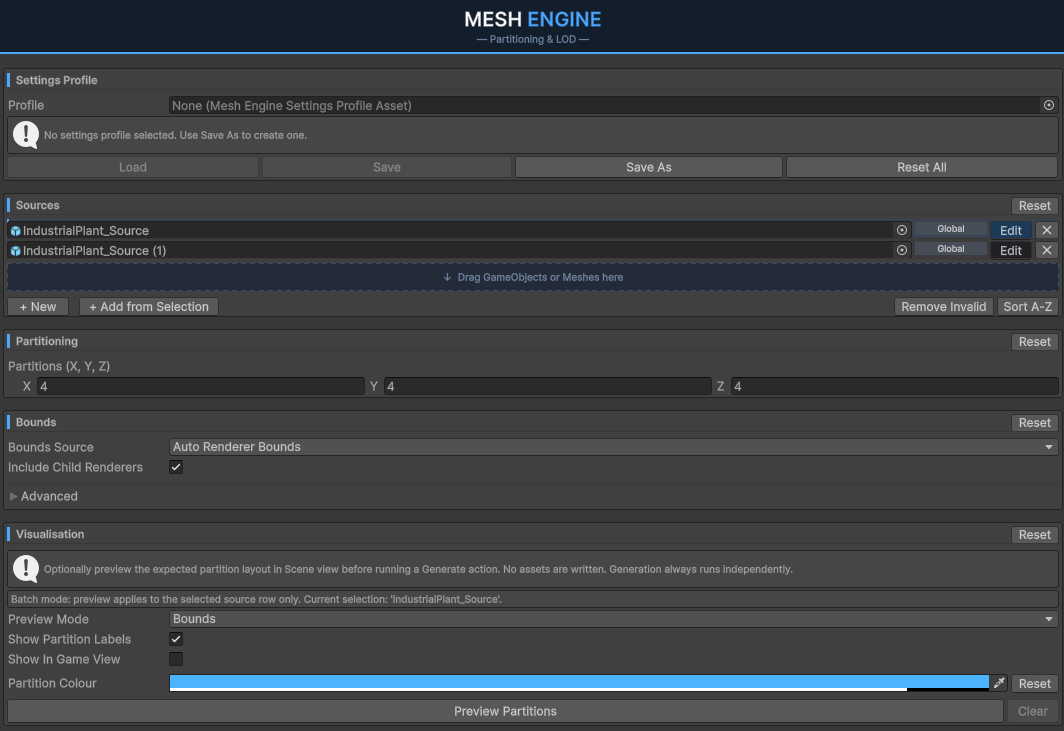Open the object picker for the Profile field
Image resolution: width=1064 pixels, height=731 pixels.
coord(1048,105)
